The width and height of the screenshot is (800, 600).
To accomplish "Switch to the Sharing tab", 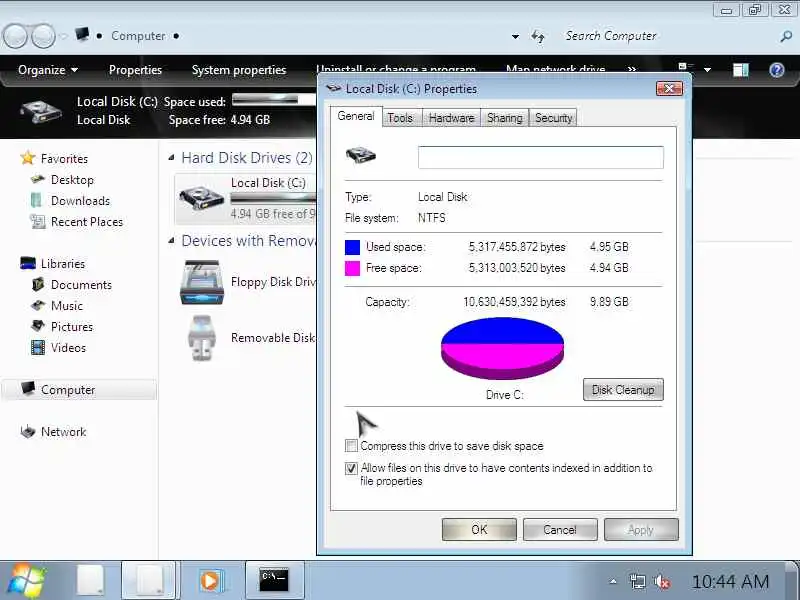I will 504,118.
